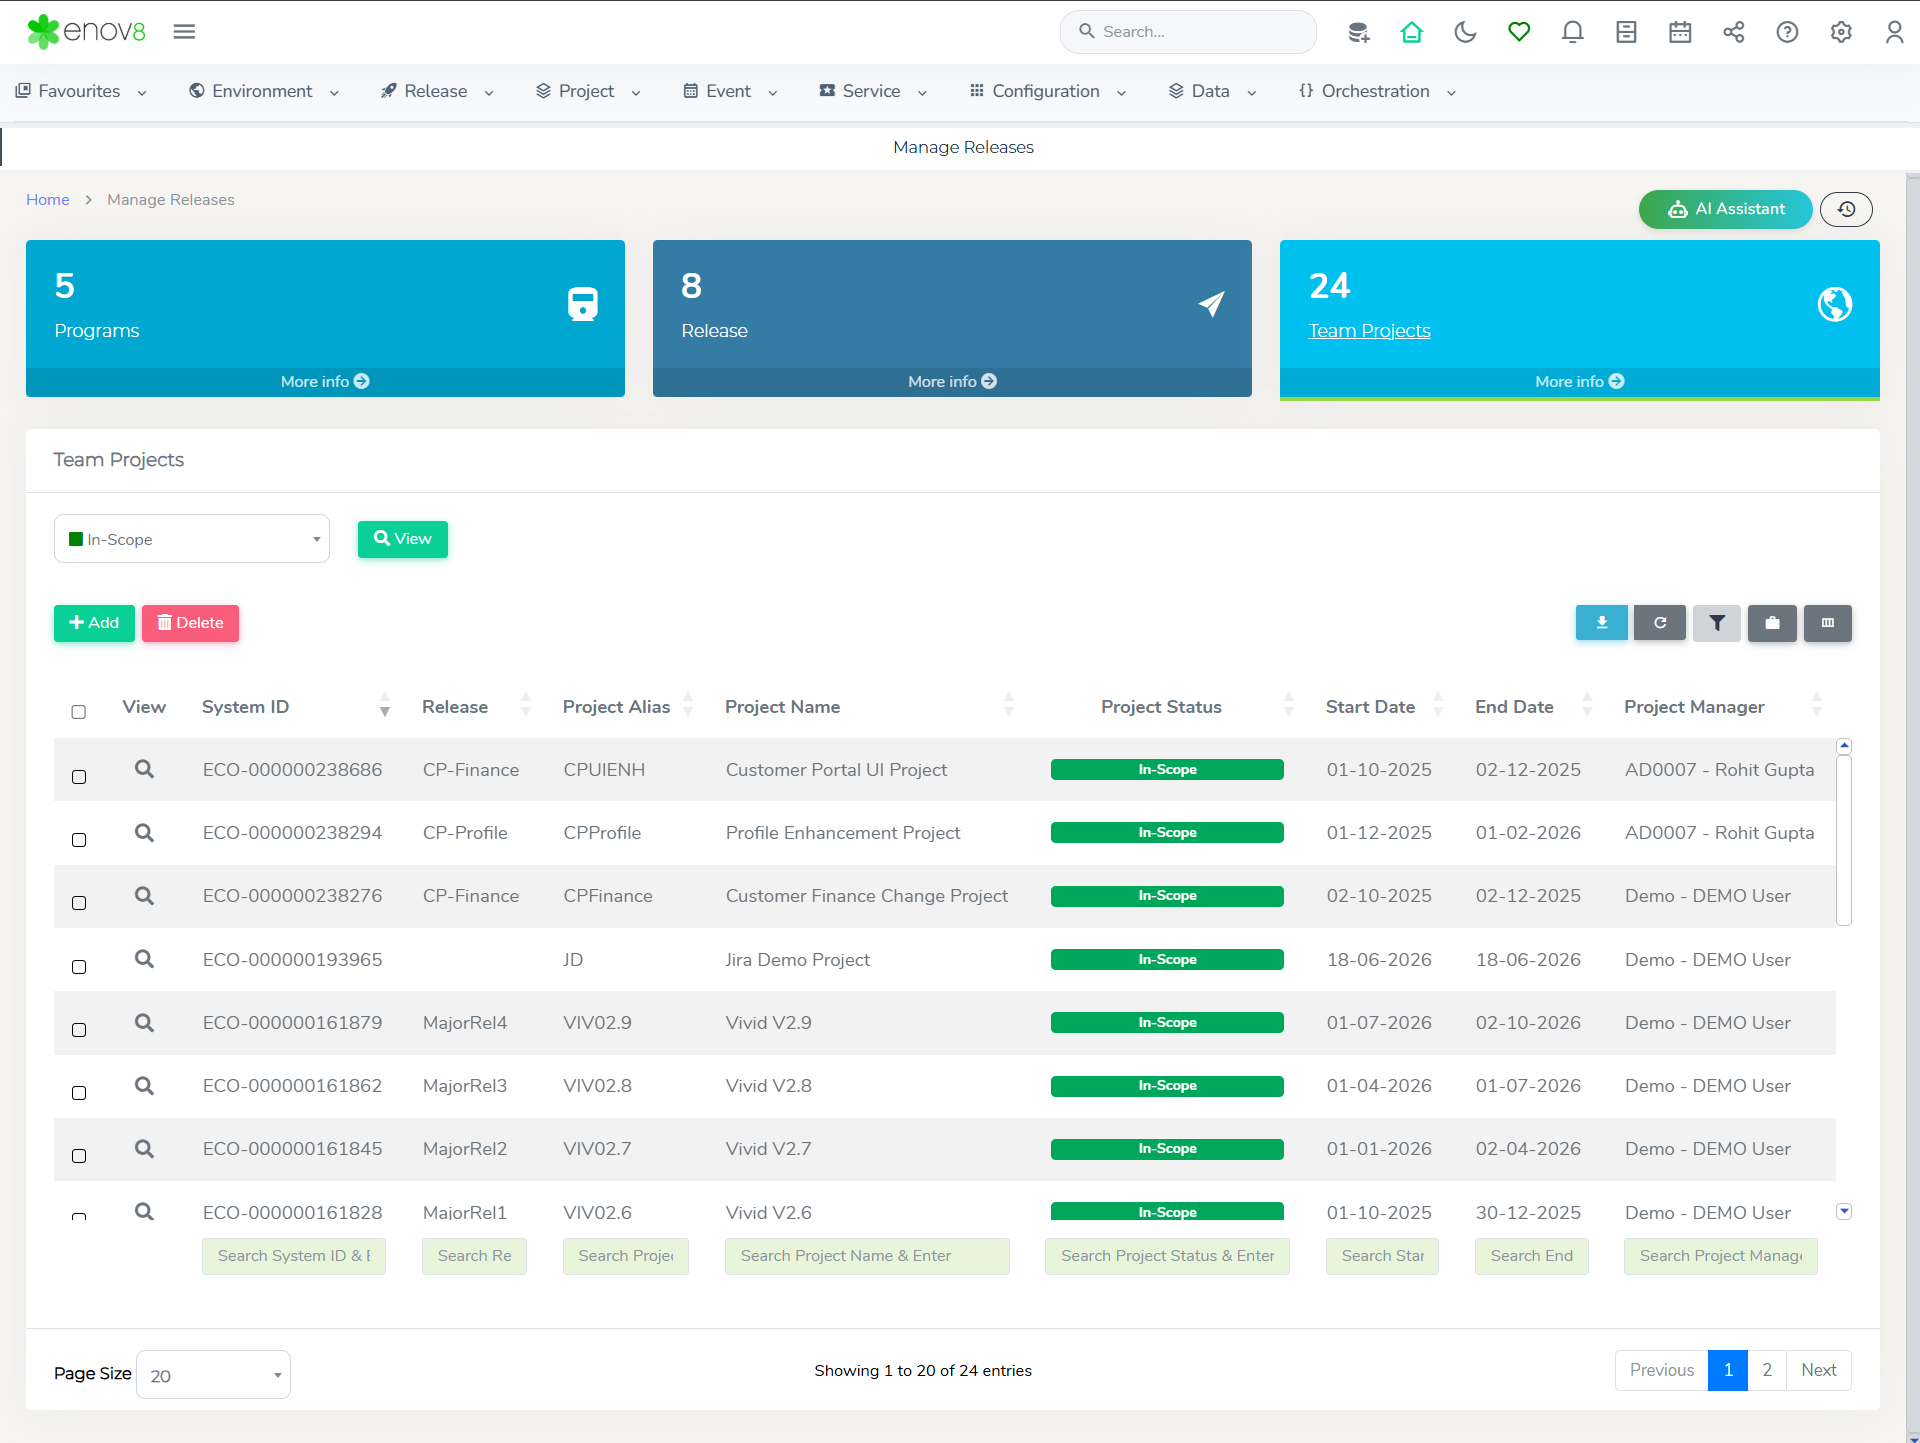
Task: Click the Search Project Name field
Action: point(866,1256)
